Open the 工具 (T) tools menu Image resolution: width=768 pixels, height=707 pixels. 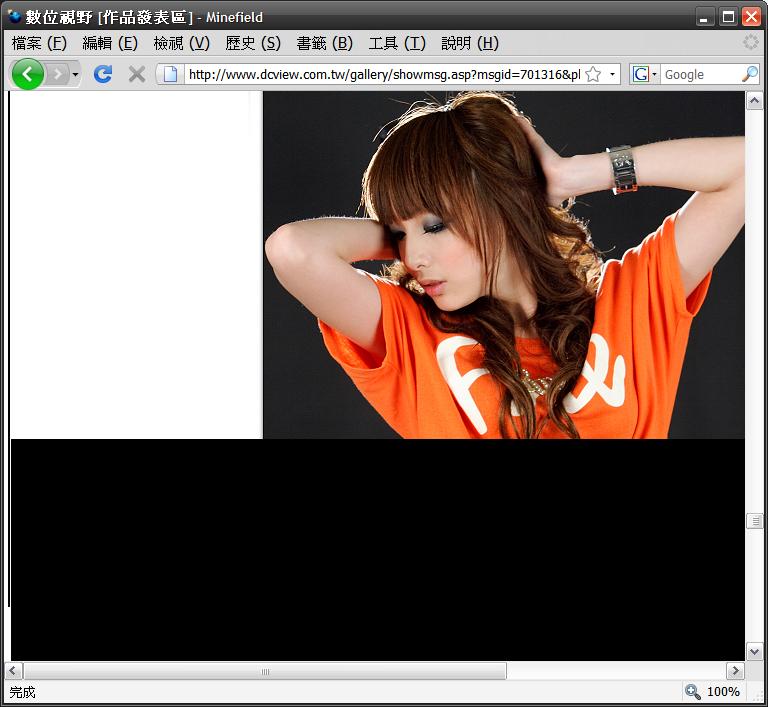(397, 43)
